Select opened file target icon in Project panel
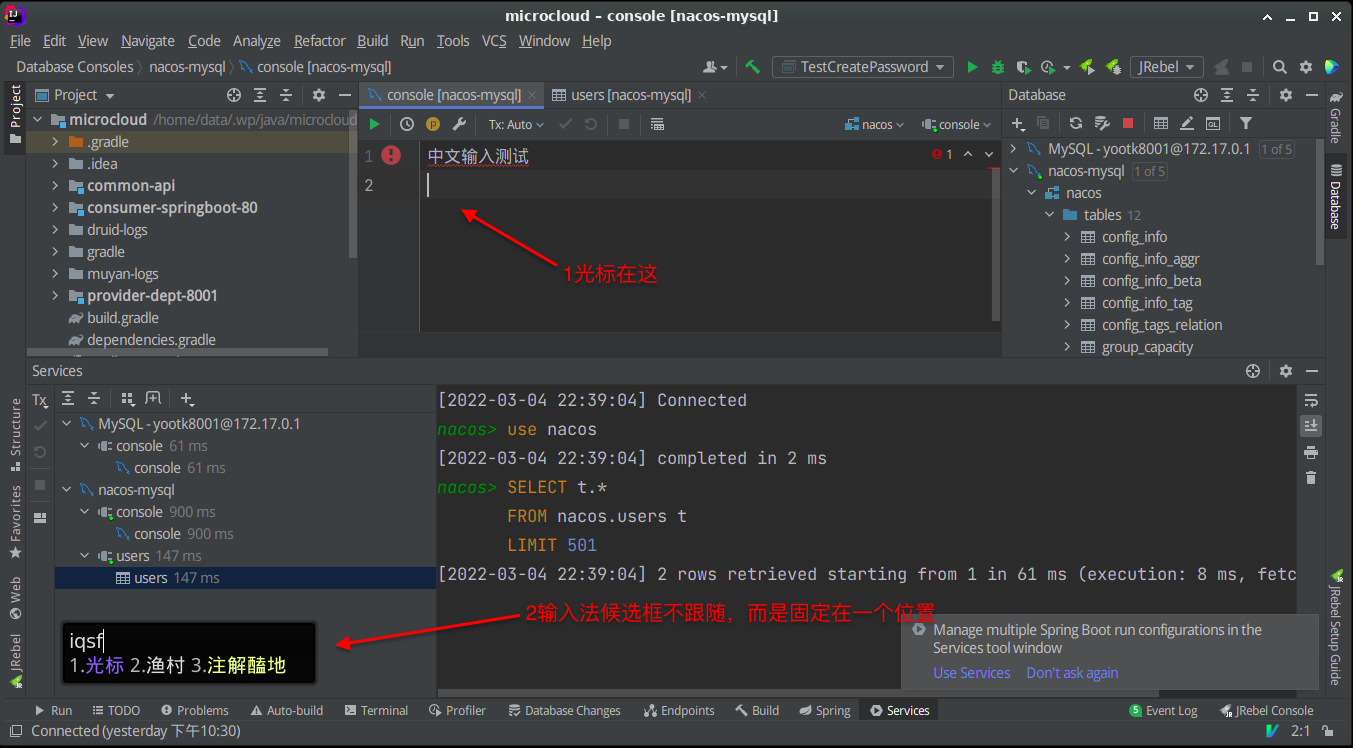This screenshot has width=1353, height=748. click(234, 95)
